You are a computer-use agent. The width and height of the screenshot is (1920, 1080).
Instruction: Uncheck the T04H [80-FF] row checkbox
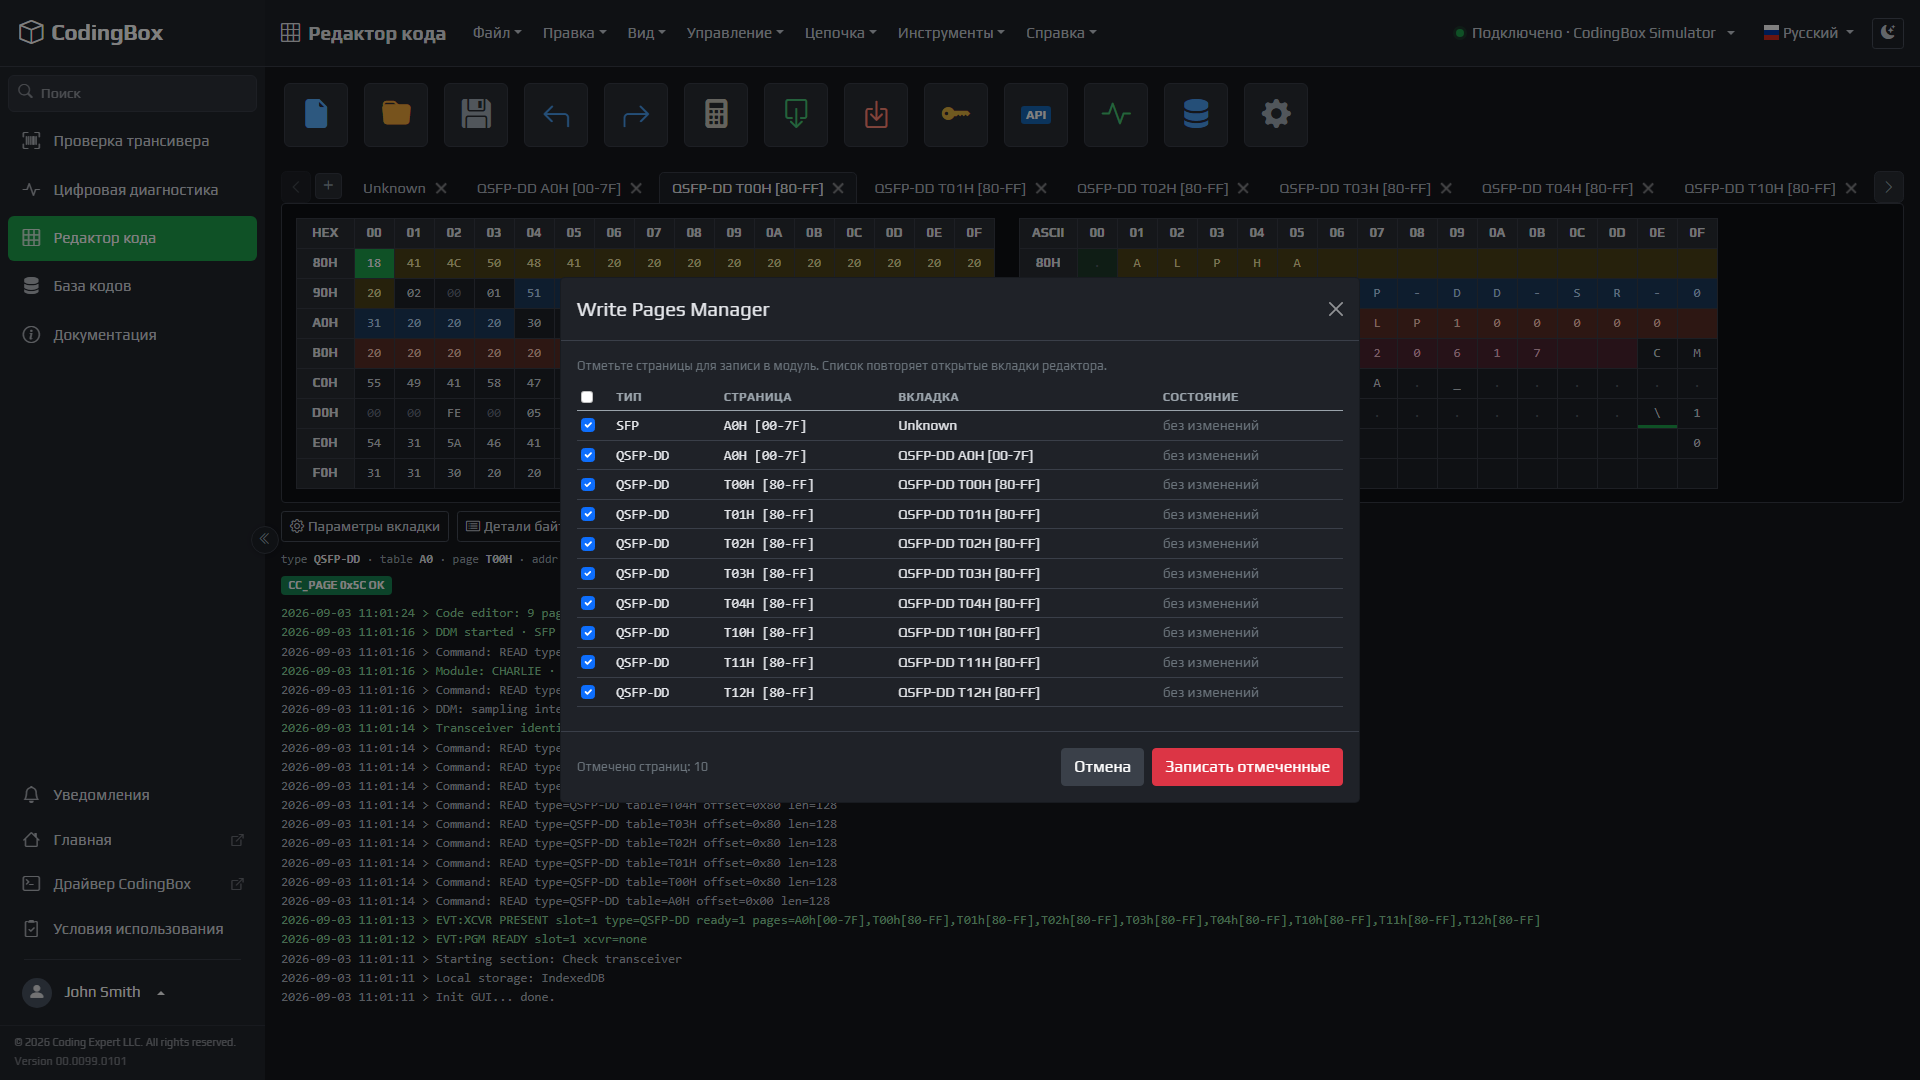588,603
